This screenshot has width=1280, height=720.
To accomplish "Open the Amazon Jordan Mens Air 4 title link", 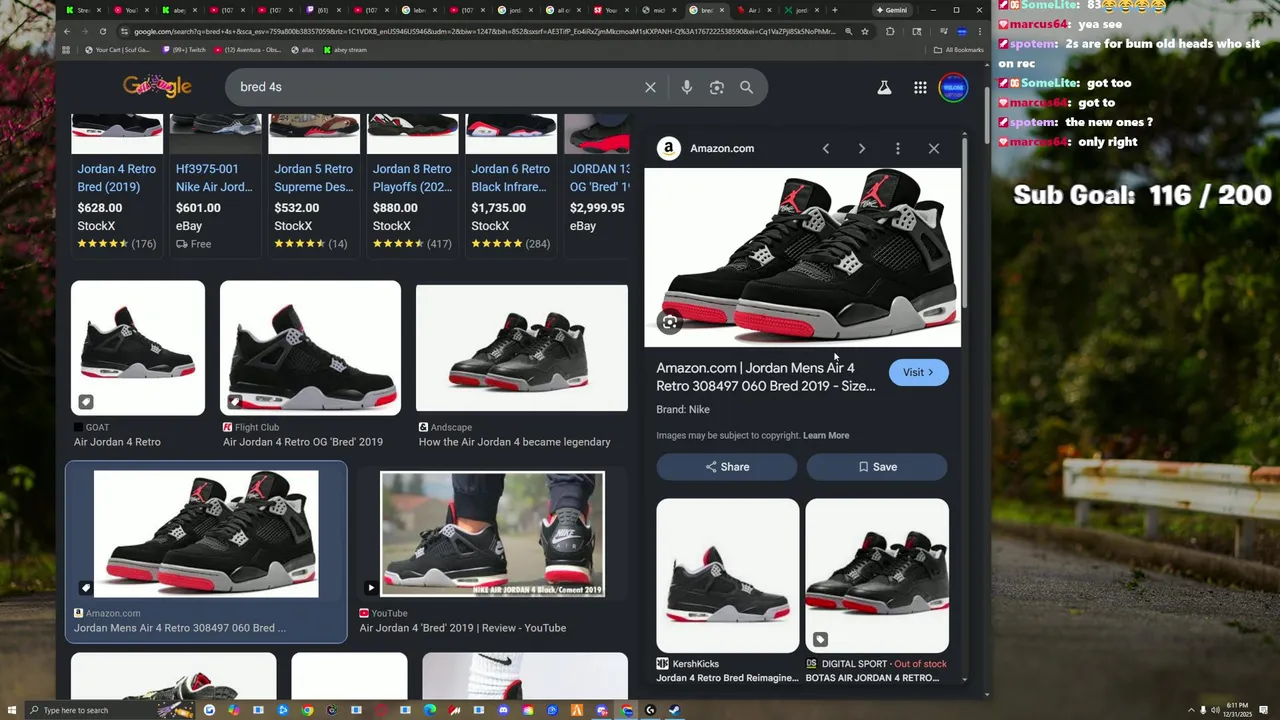I will [766, 377].
